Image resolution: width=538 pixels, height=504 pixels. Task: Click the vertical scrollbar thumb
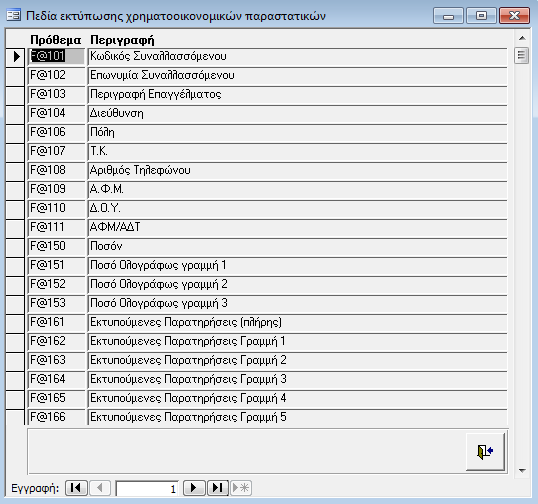[522, 55]
